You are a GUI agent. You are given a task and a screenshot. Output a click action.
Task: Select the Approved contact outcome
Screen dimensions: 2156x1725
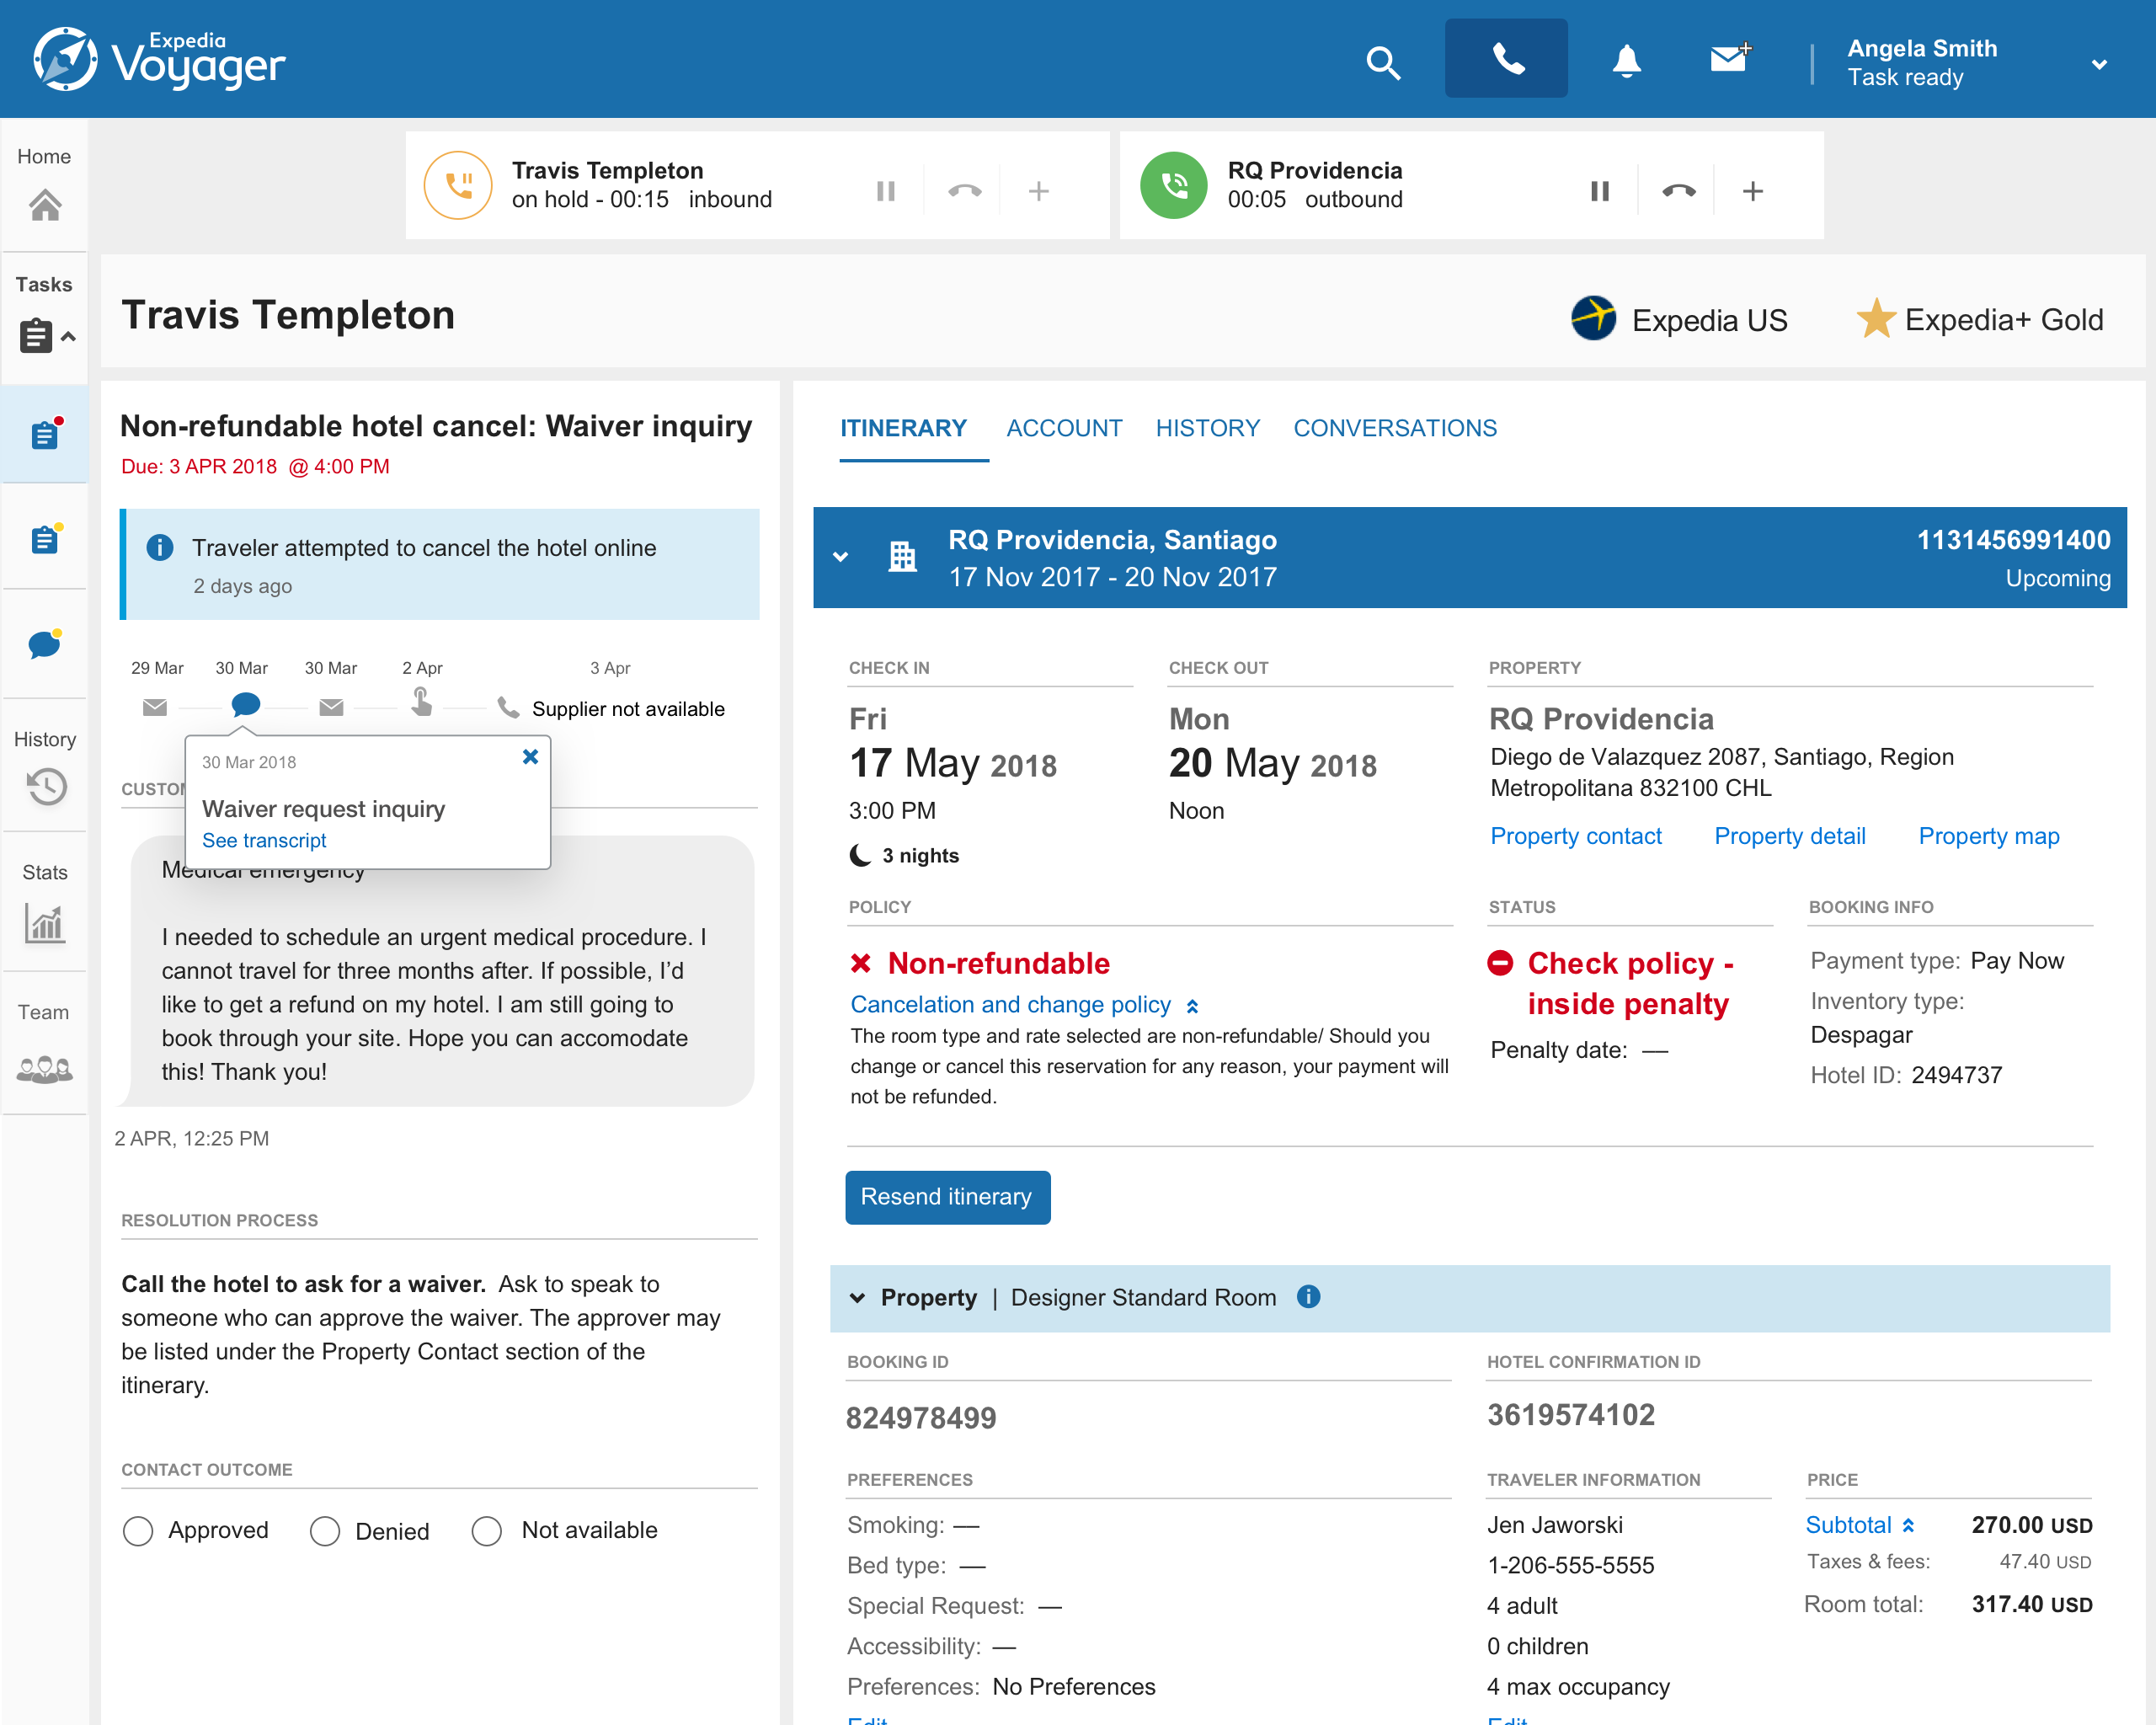[x=138, y=1531]
